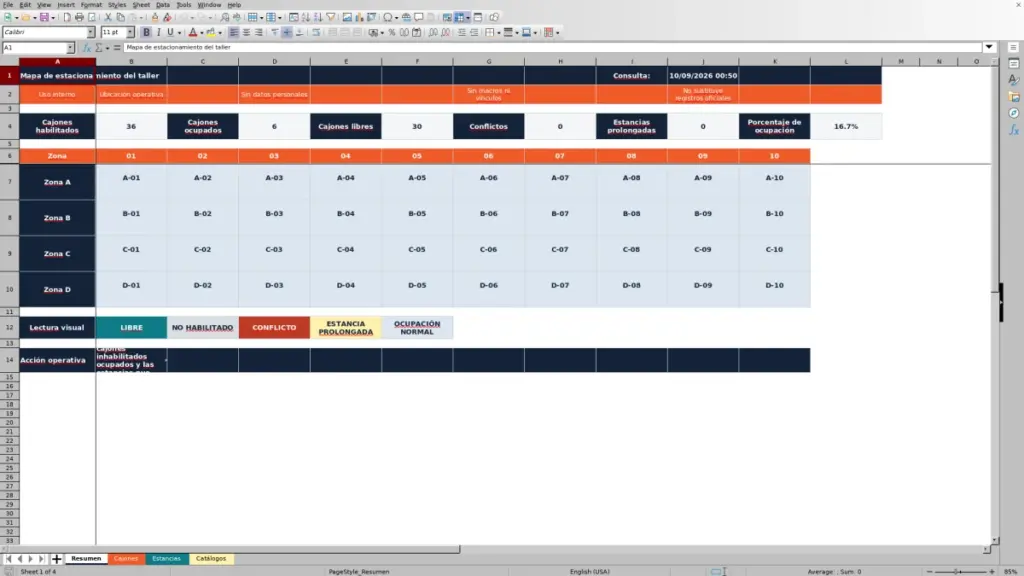1024x576 pixels.
Task: Click the add new sheet plus button
Action: [x=56, y=558]
